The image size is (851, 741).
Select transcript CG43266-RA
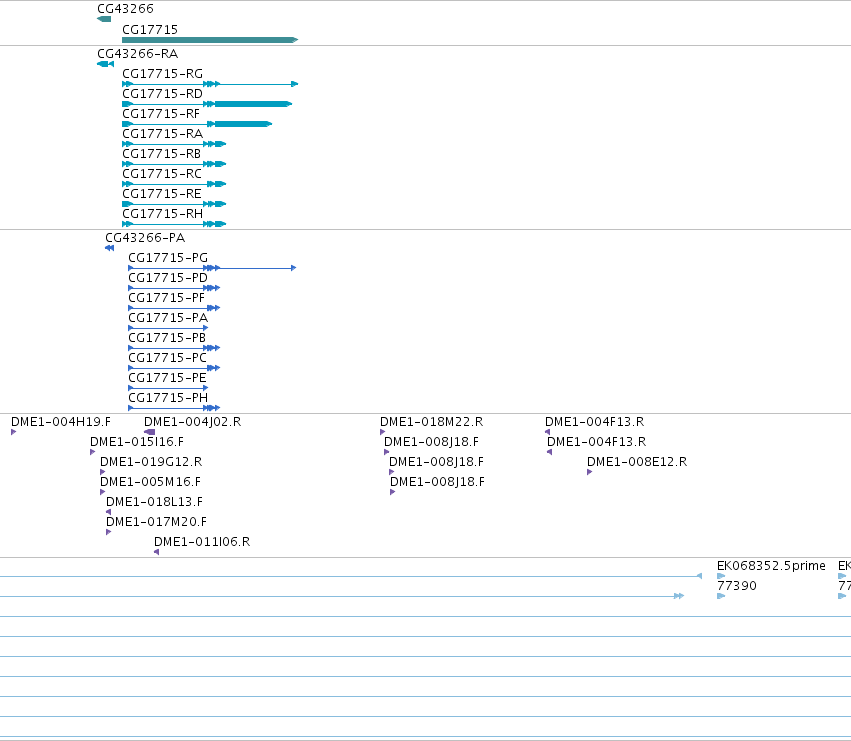(x=137, y=54)
